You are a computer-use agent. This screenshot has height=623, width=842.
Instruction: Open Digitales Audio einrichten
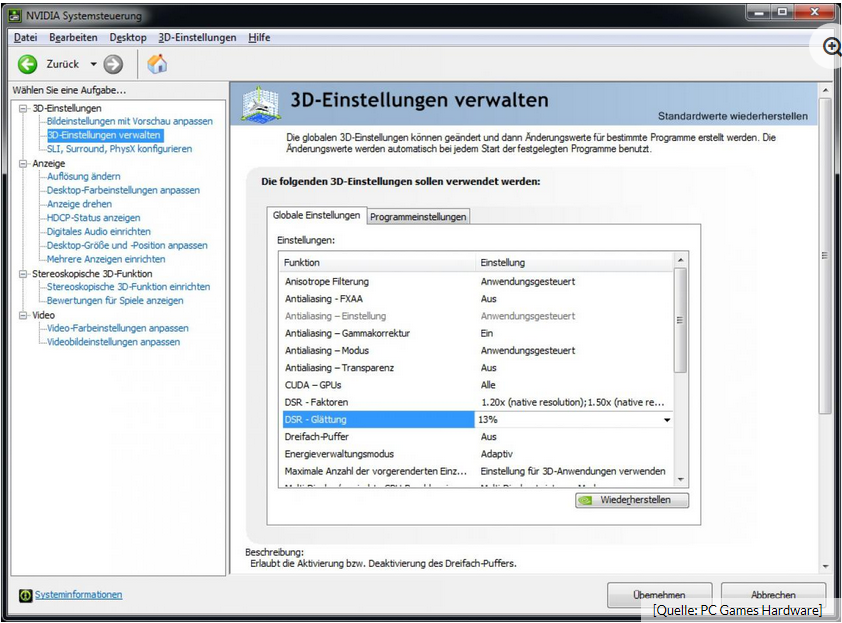pyautogui.click(x=98, y=231)
